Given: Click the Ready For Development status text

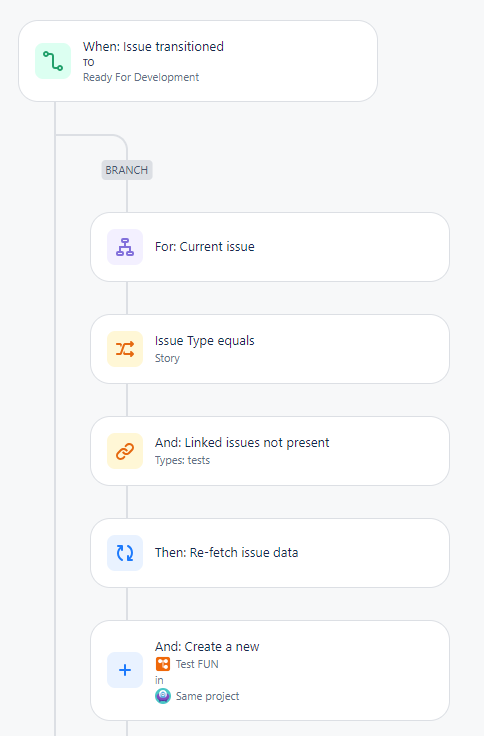Looking at the screenshot, I should click(x=141, y=77).
